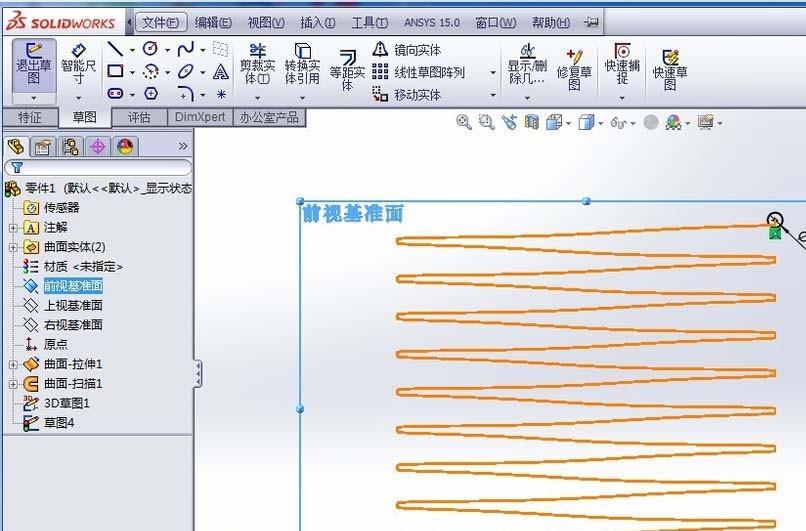Viewport: 806px width, 531px height.
Task: Open the DisplayManager tab icon
Action: pos(125,147)
